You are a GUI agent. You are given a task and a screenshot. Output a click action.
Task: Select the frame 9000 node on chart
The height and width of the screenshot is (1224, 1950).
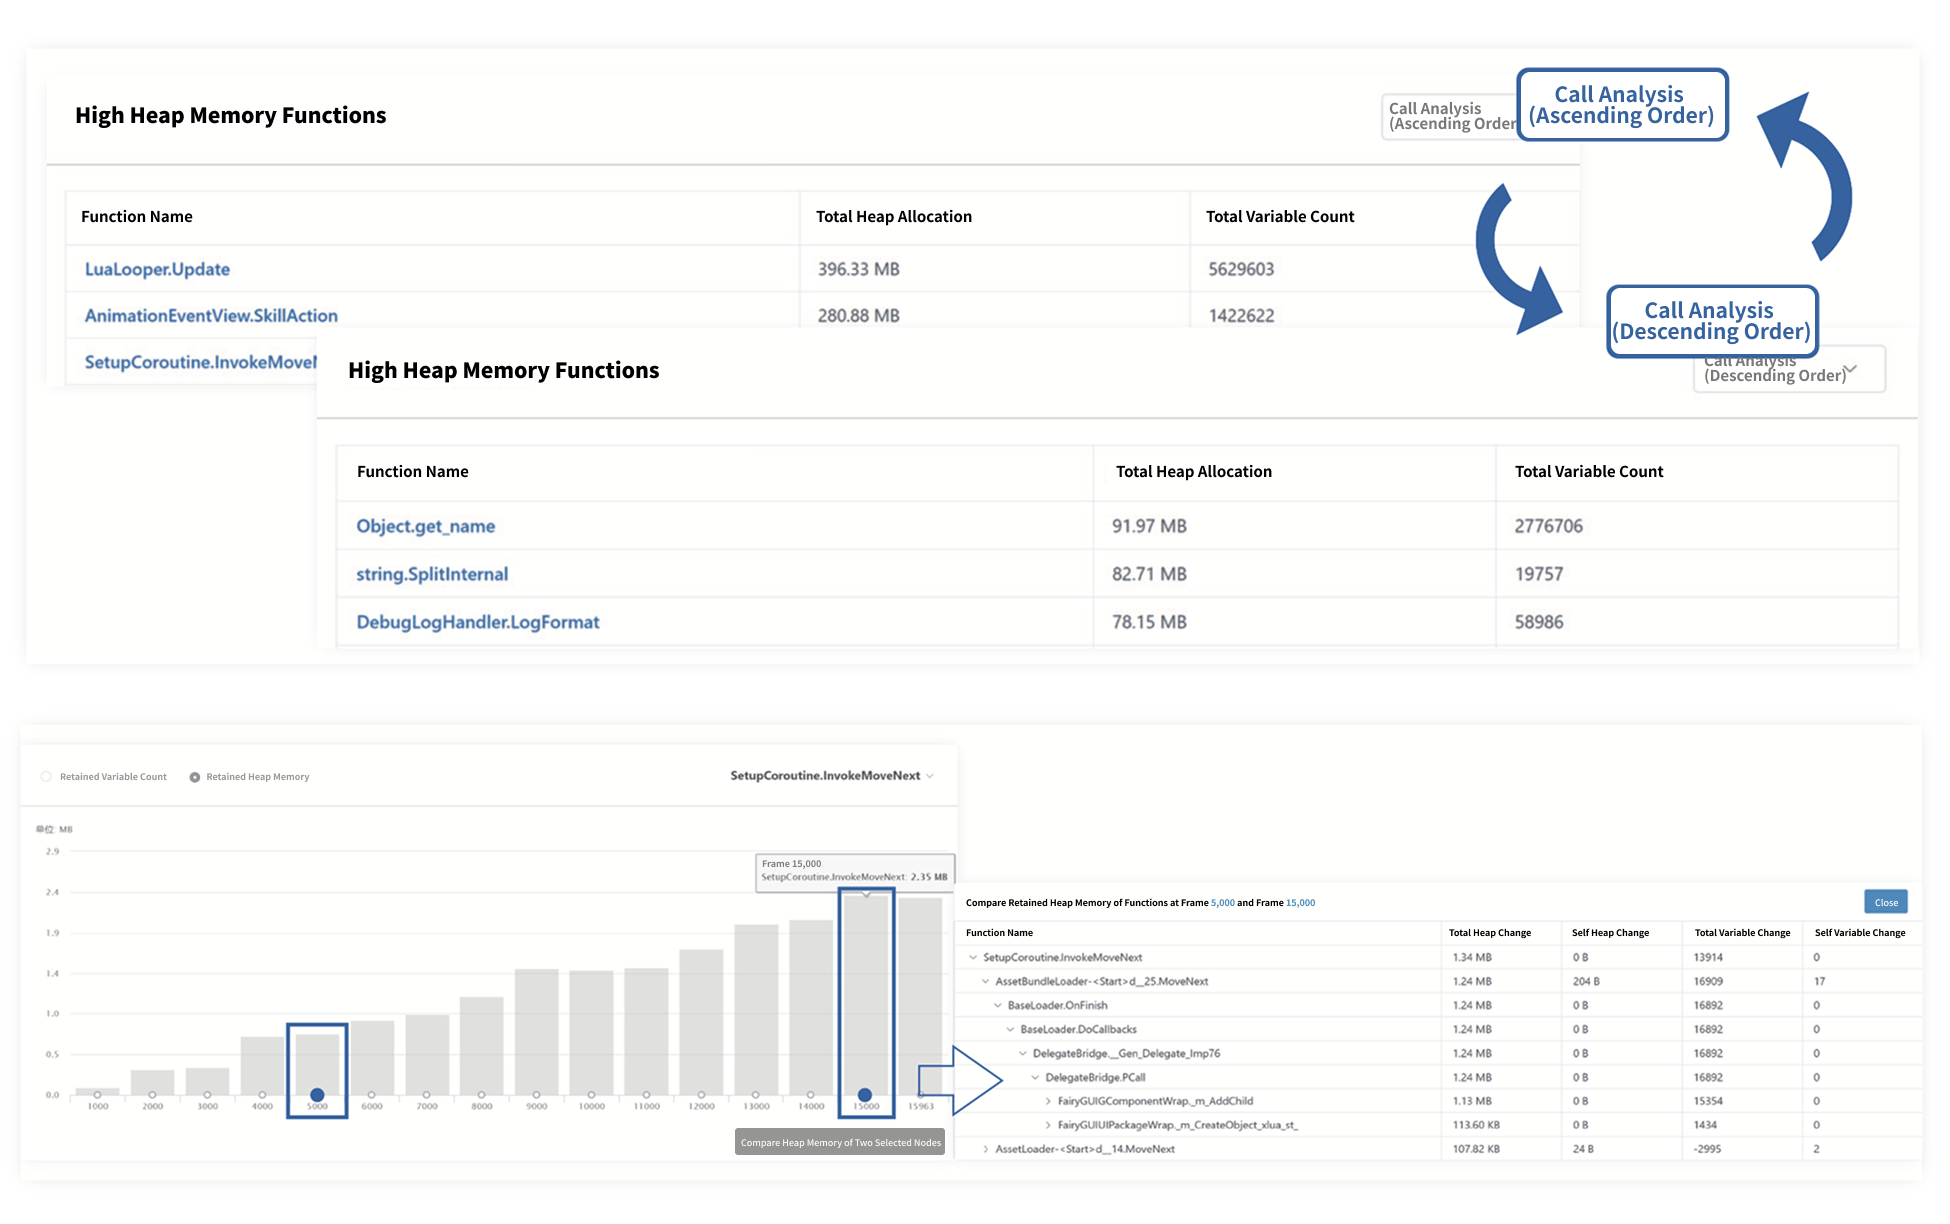pyautogui.click(x=536, y=1095)
